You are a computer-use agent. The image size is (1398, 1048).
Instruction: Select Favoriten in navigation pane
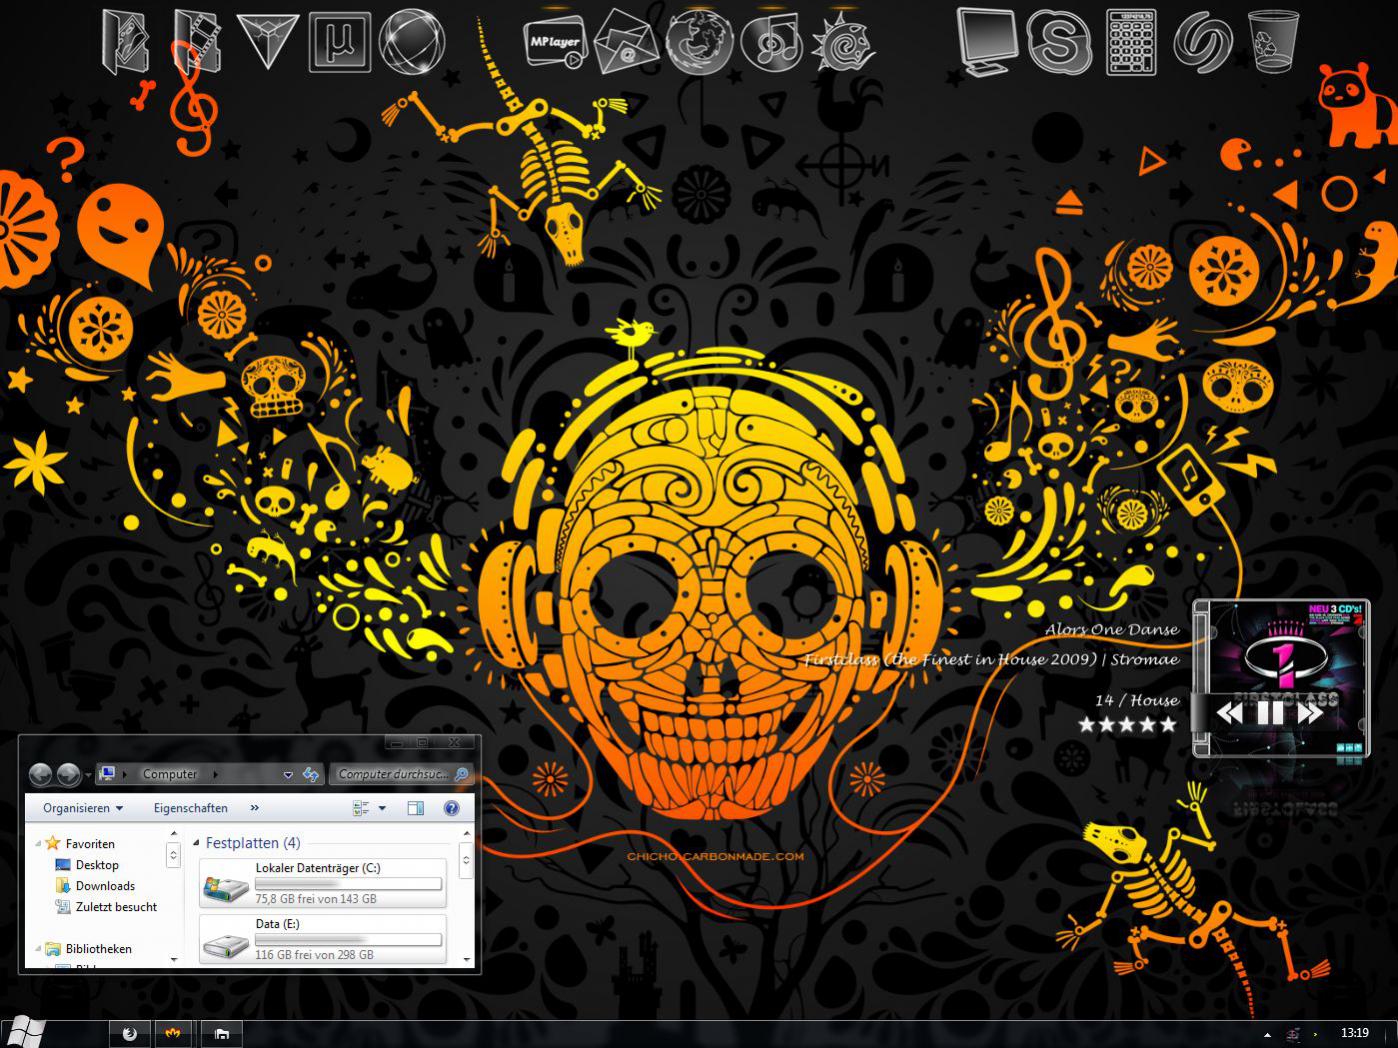[x=90, y=844]
